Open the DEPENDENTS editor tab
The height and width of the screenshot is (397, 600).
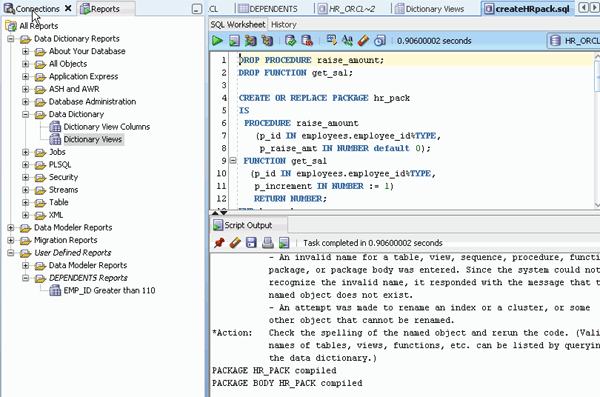click(268, 8)
